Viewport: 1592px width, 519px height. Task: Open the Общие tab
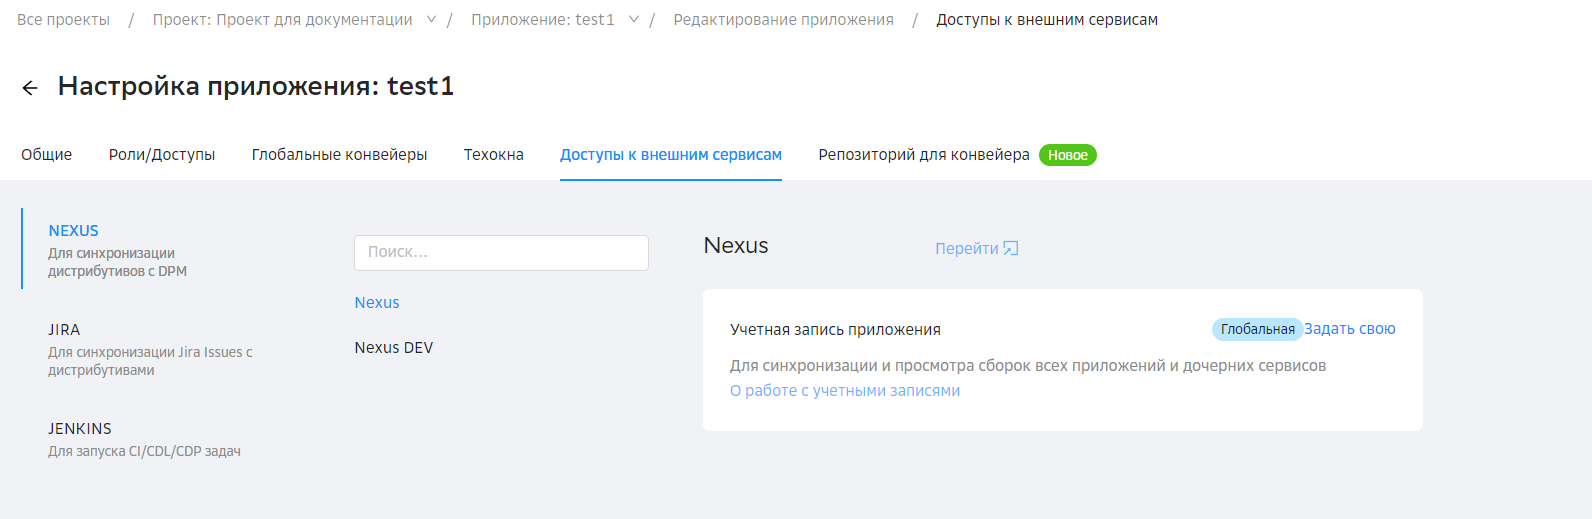click(x=47, y=155)
